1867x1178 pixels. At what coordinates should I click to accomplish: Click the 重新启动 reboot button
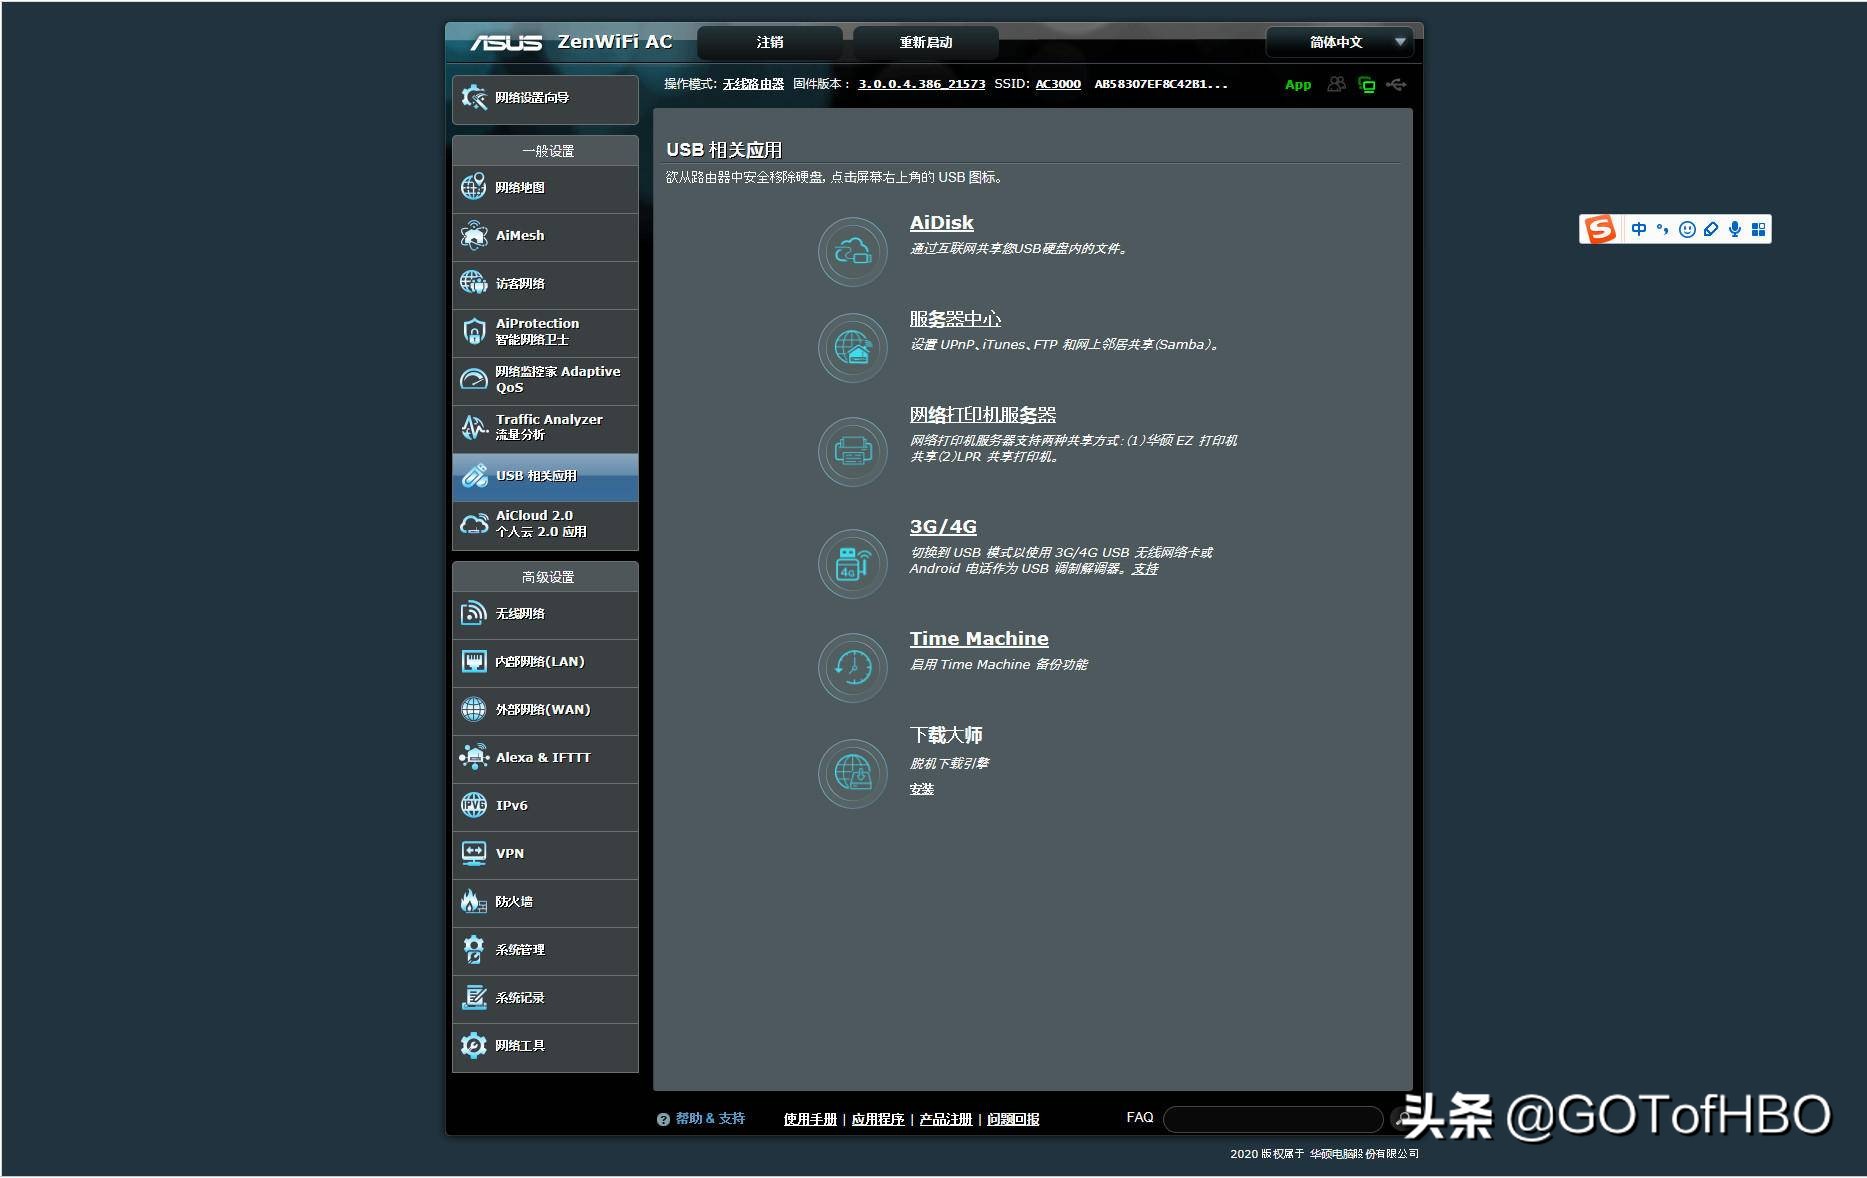[x=925, y=42]
